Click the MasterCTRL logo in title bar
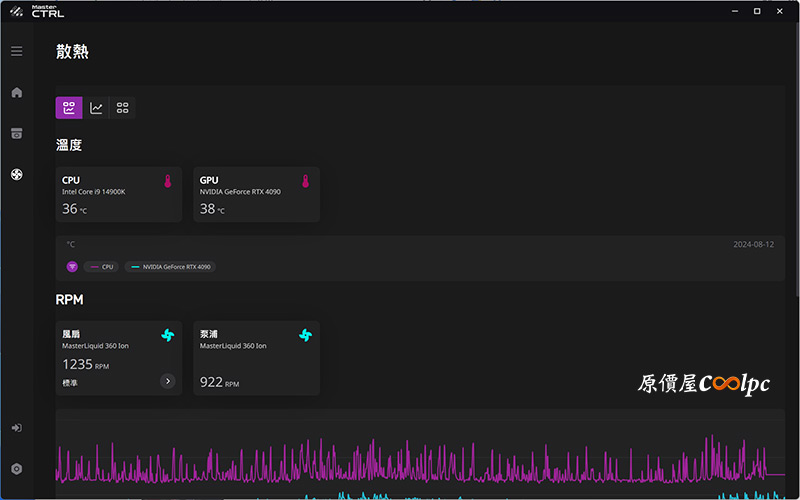This screenshot has width=800, height=500. click(37, 11)
